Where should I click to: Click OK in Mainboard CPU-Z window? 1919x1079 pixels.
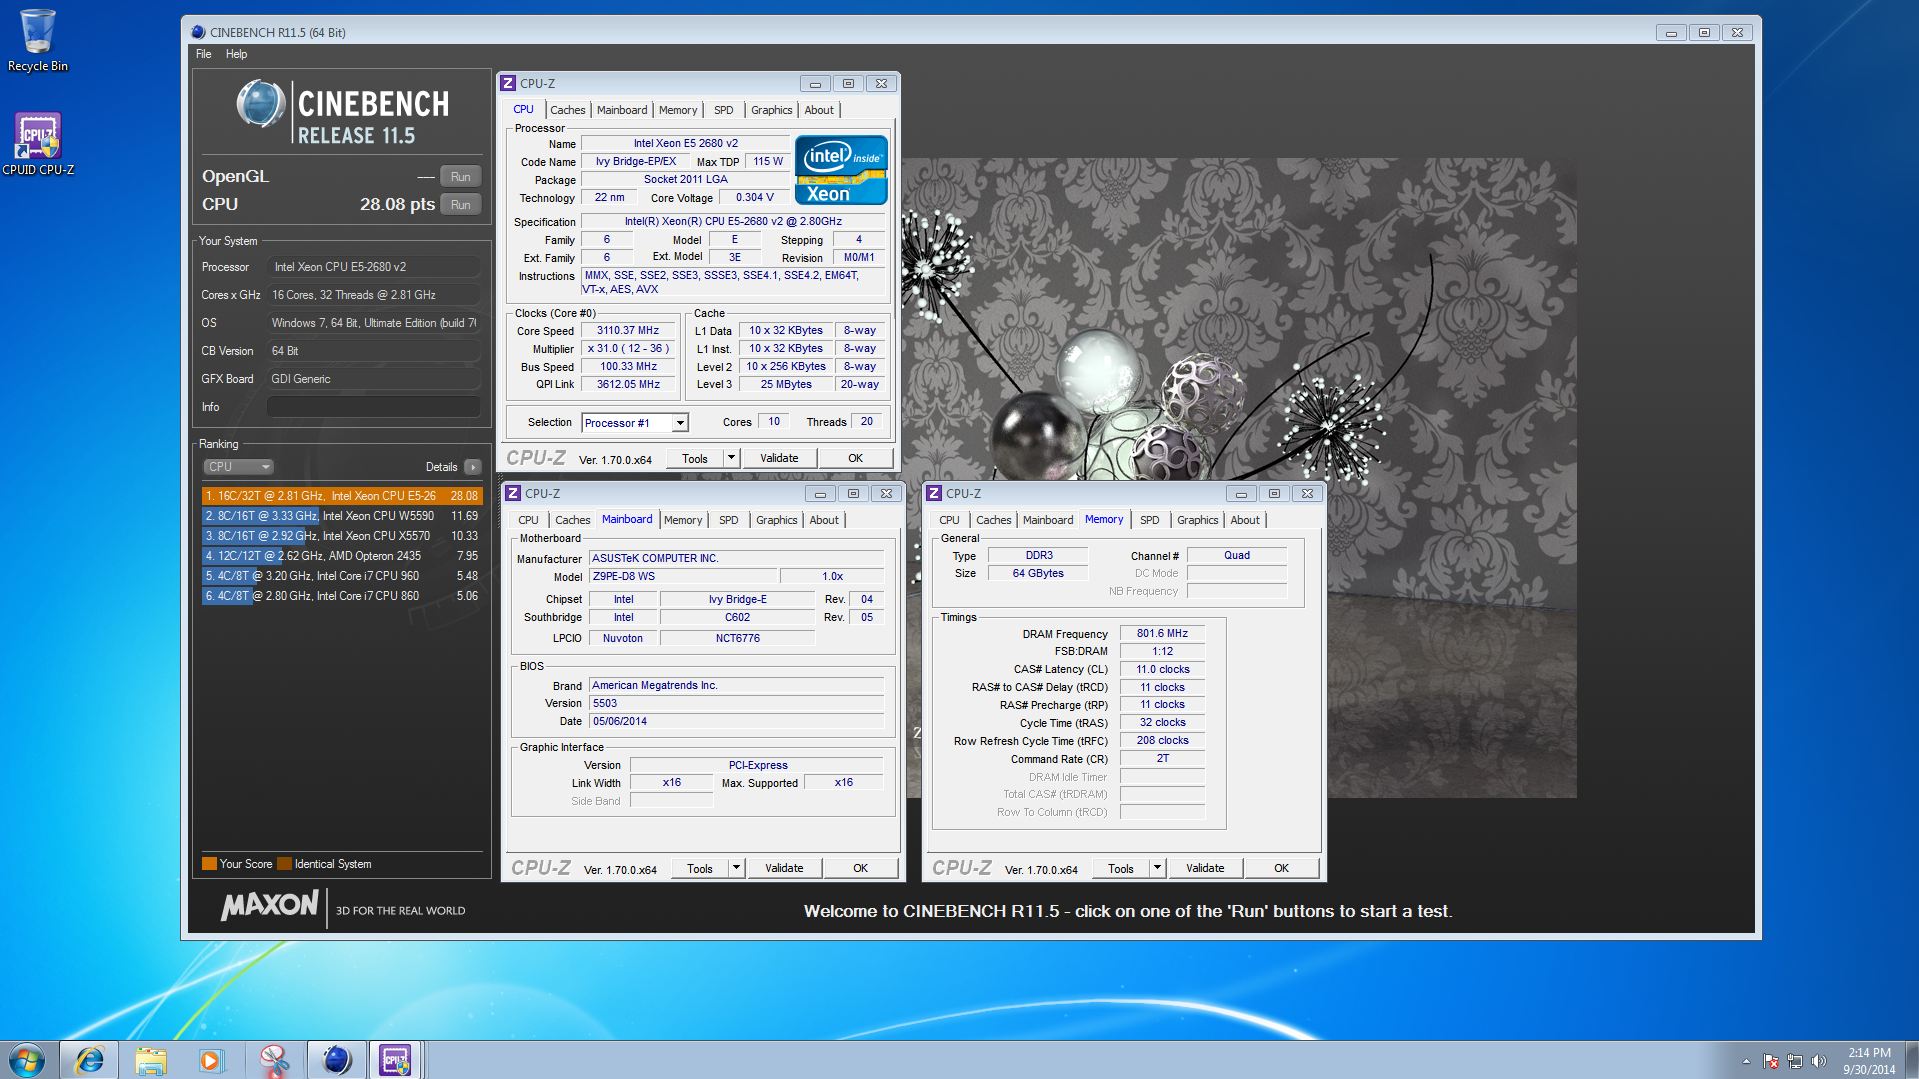pyautogui.click(x=860, y=868)
